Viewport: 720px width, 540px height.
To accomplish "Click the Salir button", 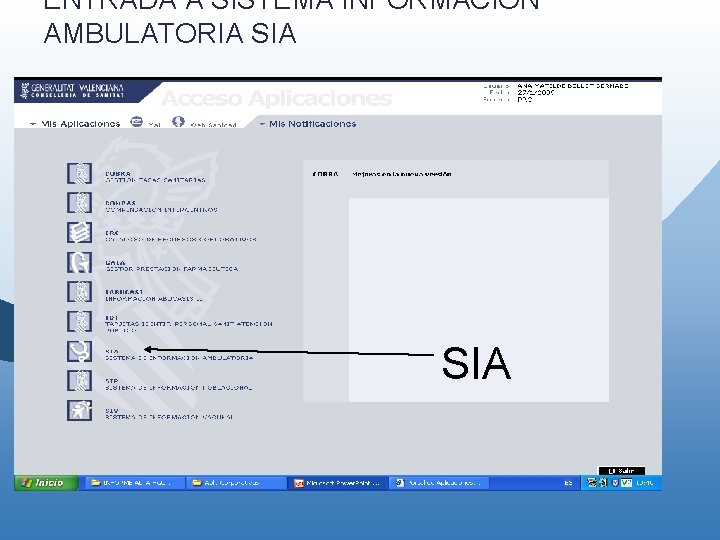I will (x=622, y=471).
